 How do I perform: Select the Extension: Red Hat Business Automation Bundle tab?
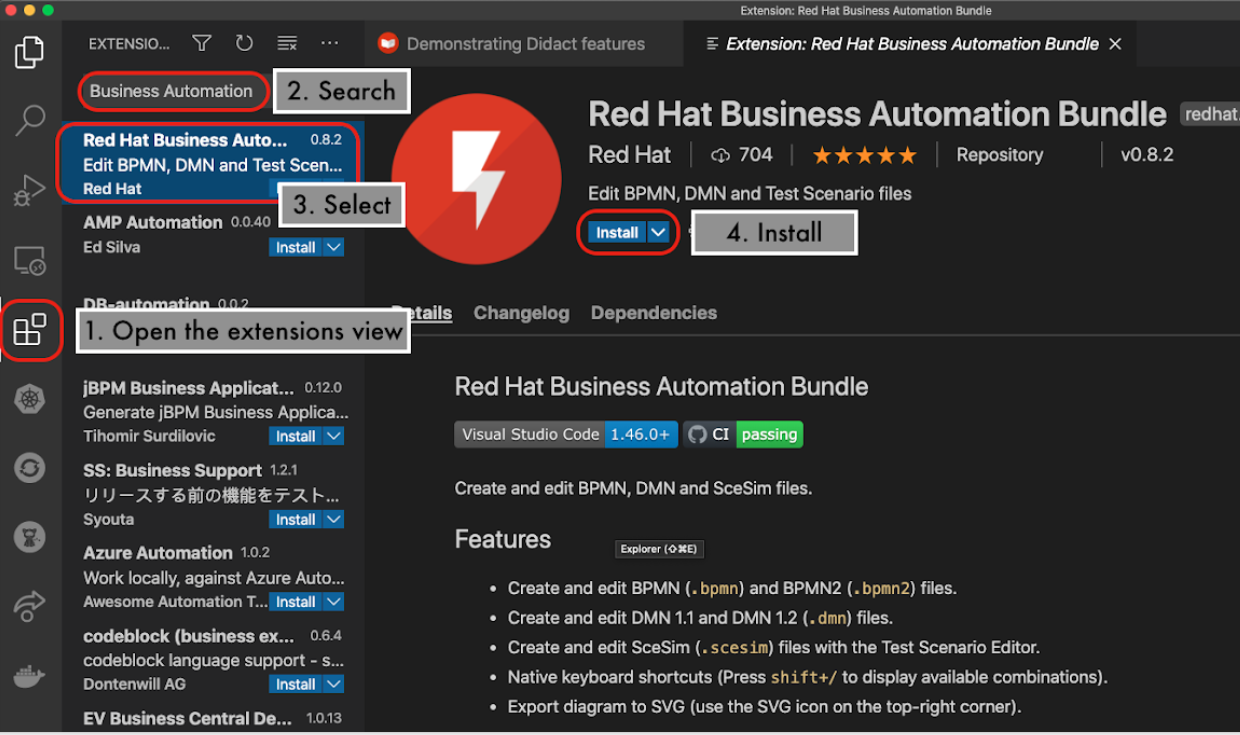(x=911, y=44)
